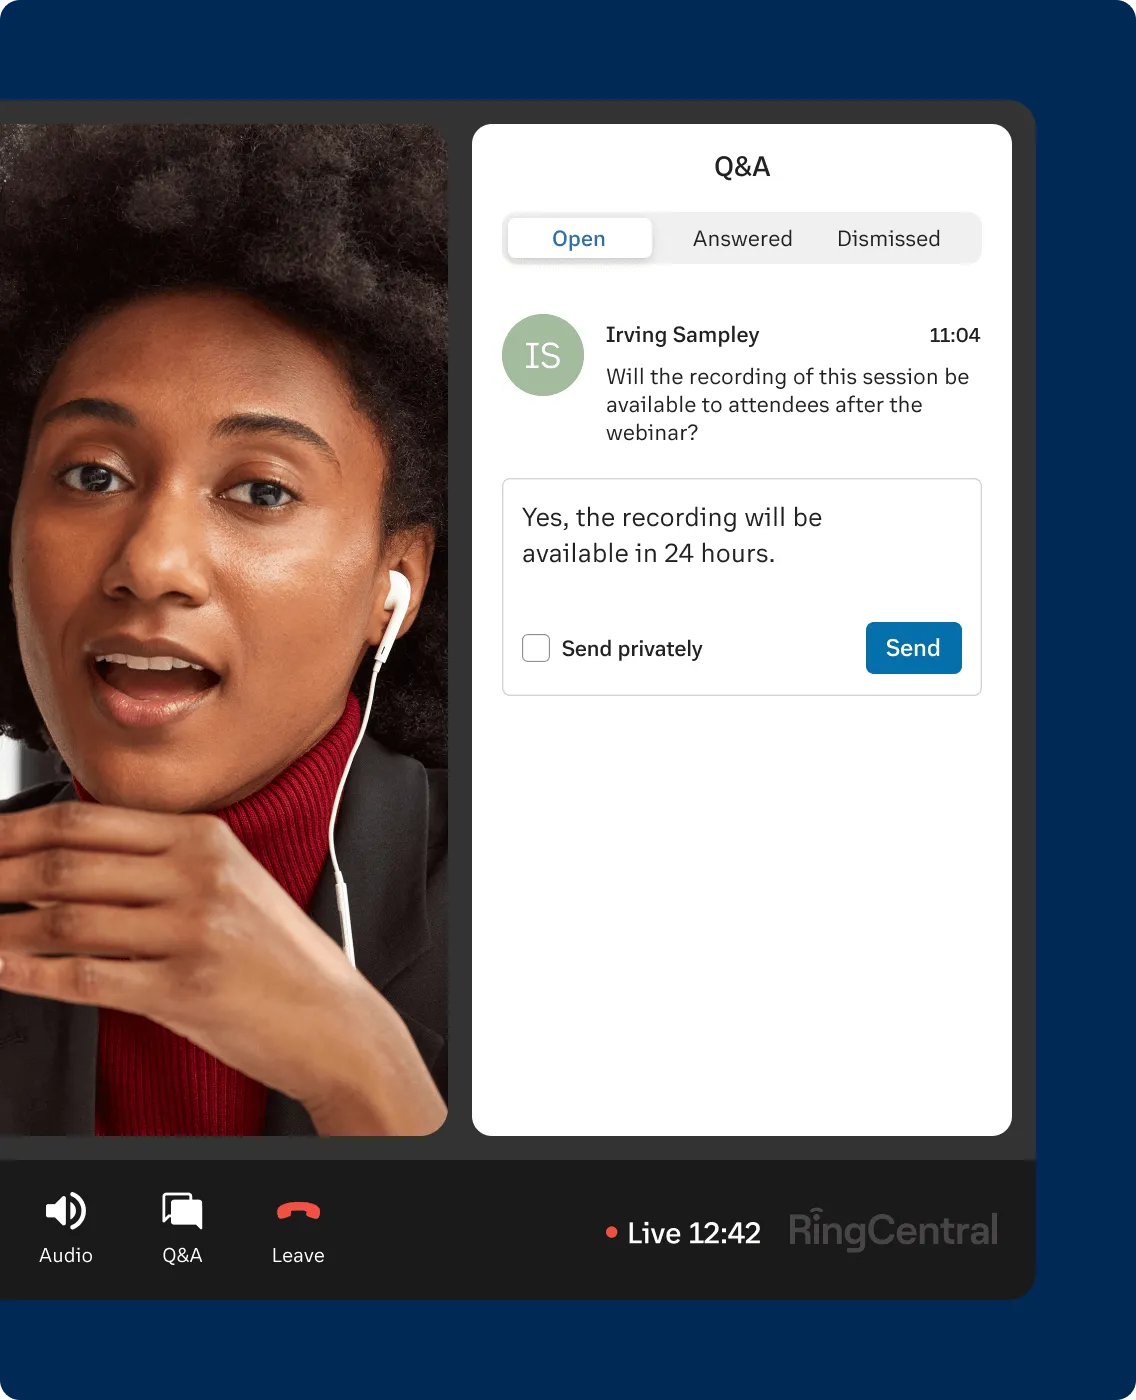Switch to the Answered tab
The image size is (1136, 1400).
pyautogui.click(x=742, y=238)
